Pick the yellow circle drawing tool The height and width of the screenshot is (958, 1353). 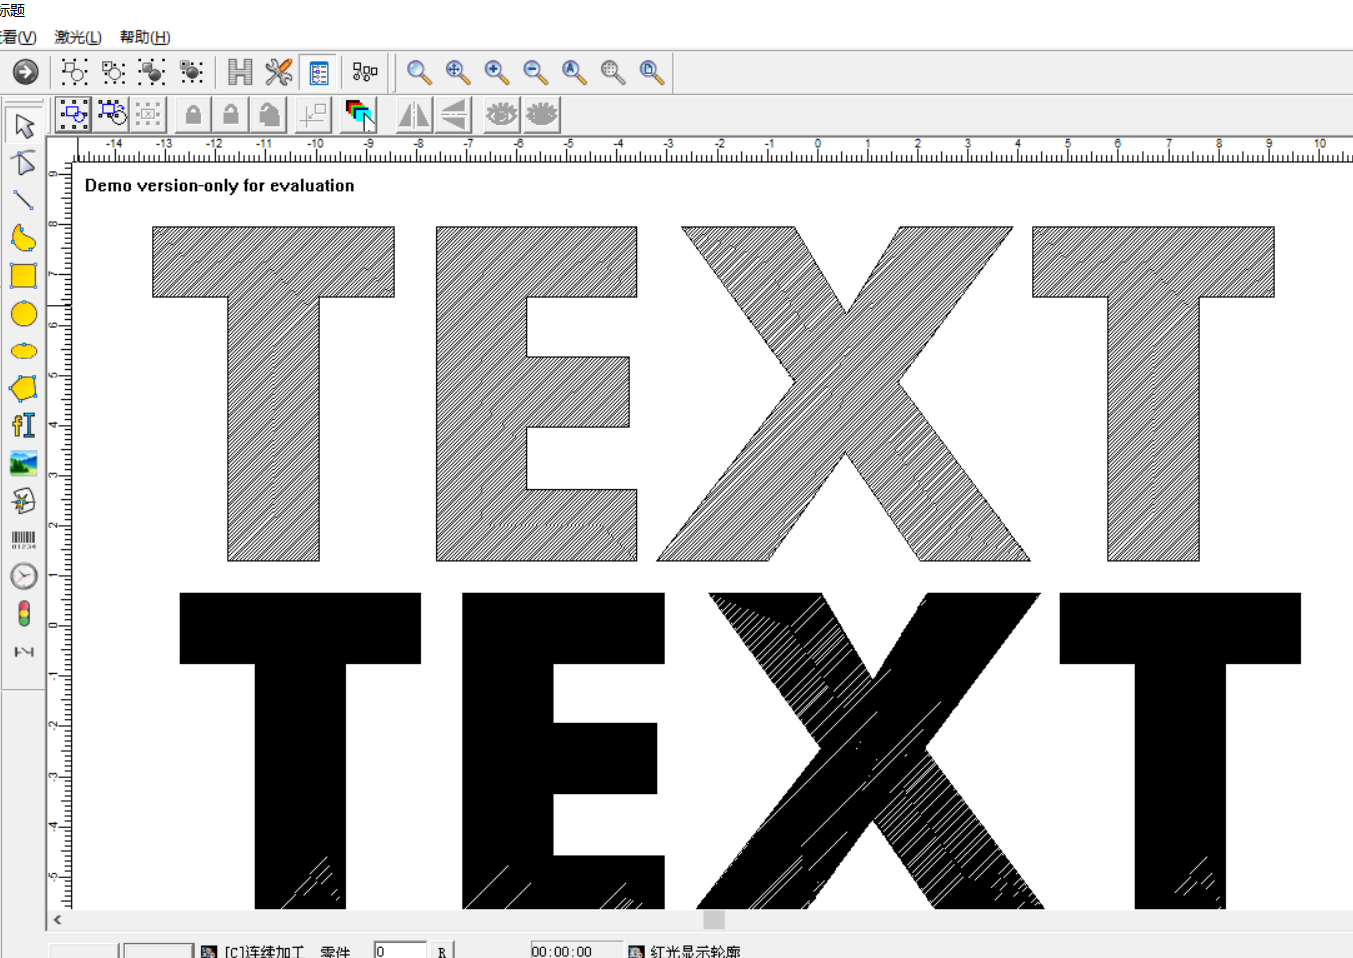[x=24, y=314]
